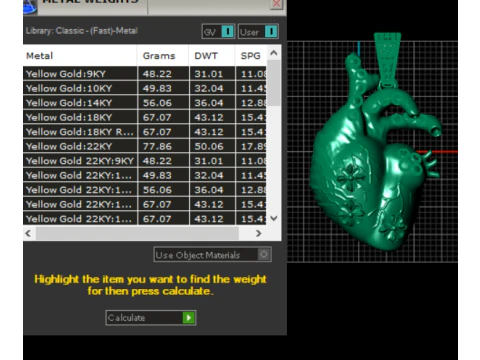The image size is (480, 360).
Task: Click the pendant bail at the top of the heart
Action: coord(387,59)
